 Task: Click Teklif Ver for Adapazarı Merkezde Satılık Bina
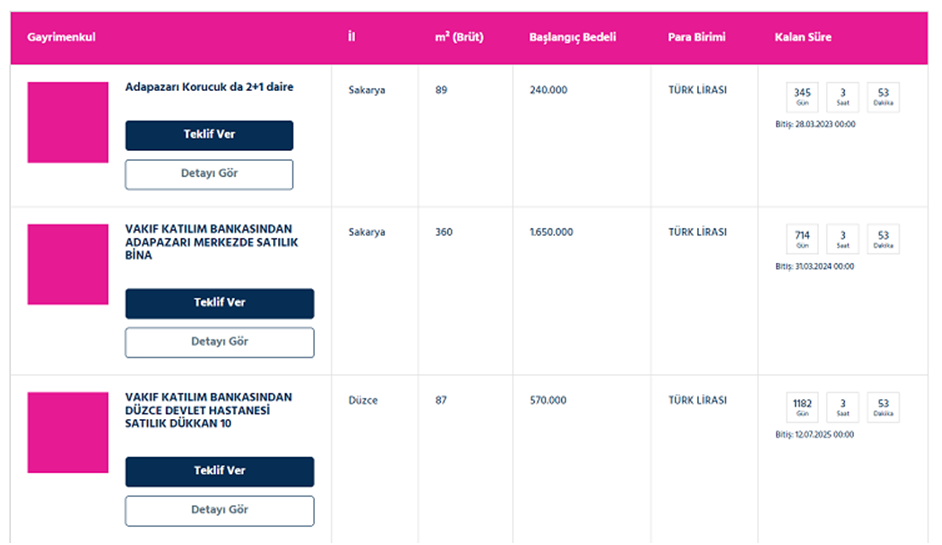click(219, 303)
